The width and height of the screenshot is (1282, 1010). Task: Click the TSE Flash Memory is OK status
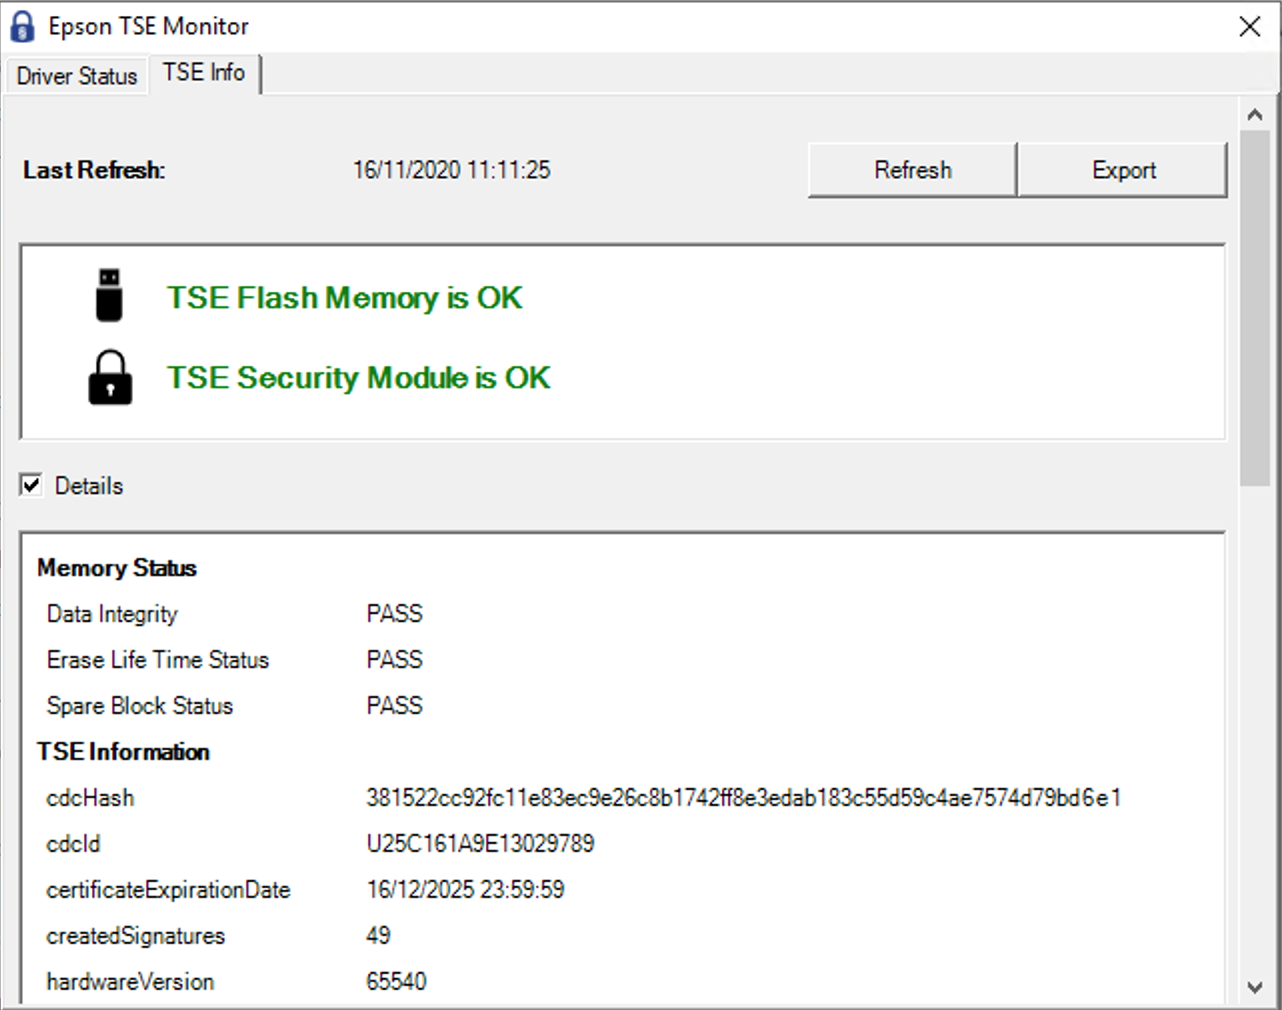pyautogui.click(x=345, y=298)
